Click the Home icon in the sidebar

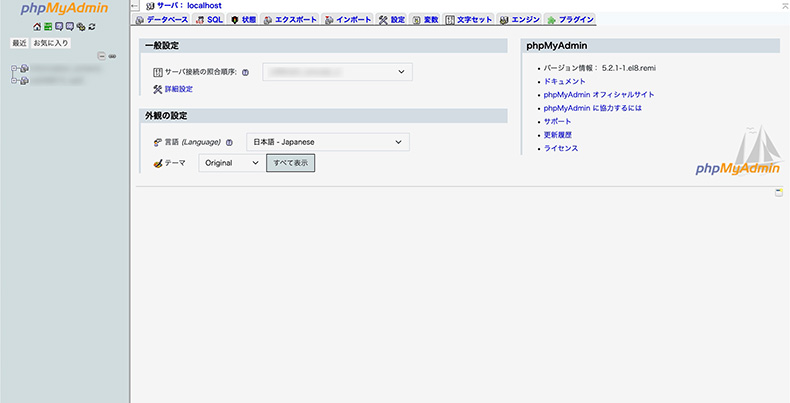(38, 26)
